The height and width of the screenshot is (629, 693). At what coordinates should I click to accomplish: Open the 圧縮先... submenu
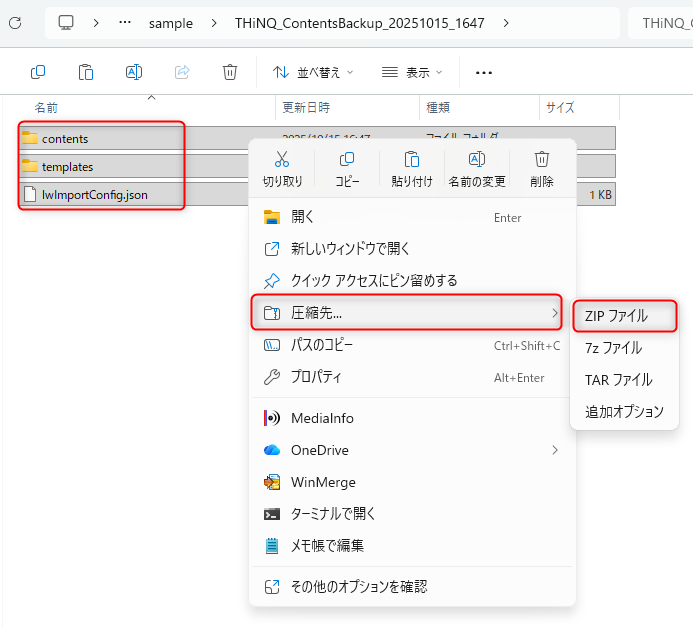[407, 313]
